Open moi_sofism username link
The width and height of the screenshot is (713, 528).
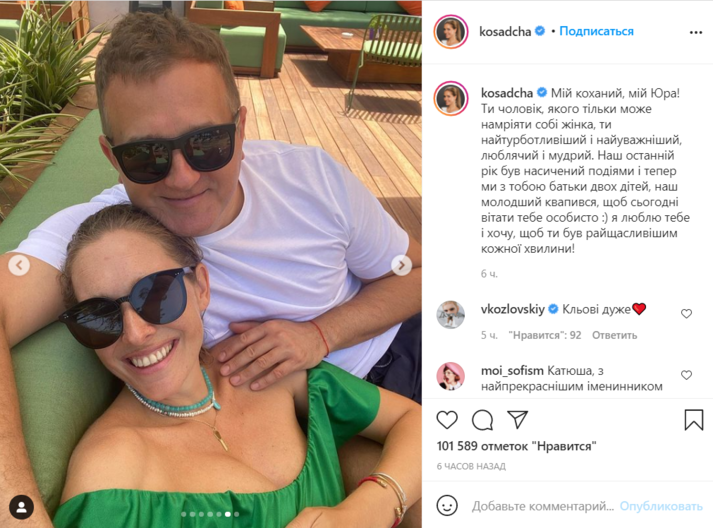point(512,371)
